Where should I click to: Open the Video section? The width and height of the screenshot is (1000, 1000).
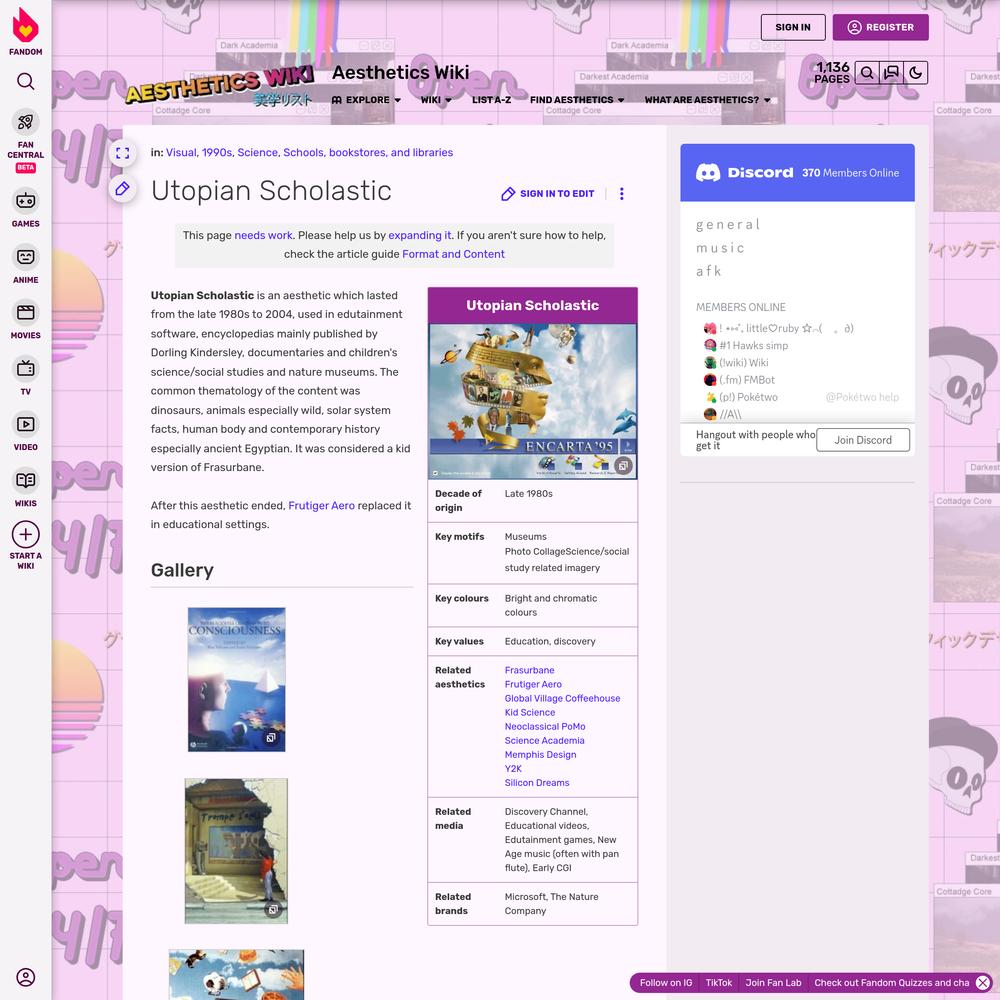[26, 431]
